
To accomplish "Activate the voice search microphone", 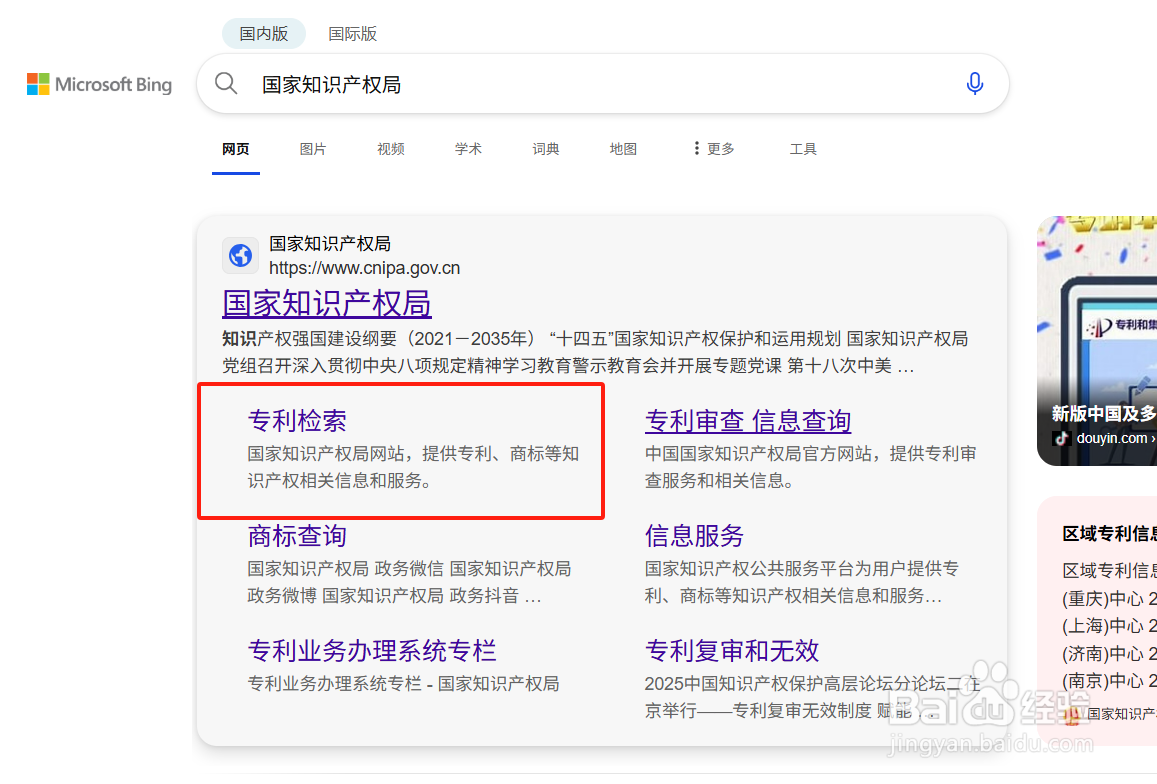I will pos(974,83).
